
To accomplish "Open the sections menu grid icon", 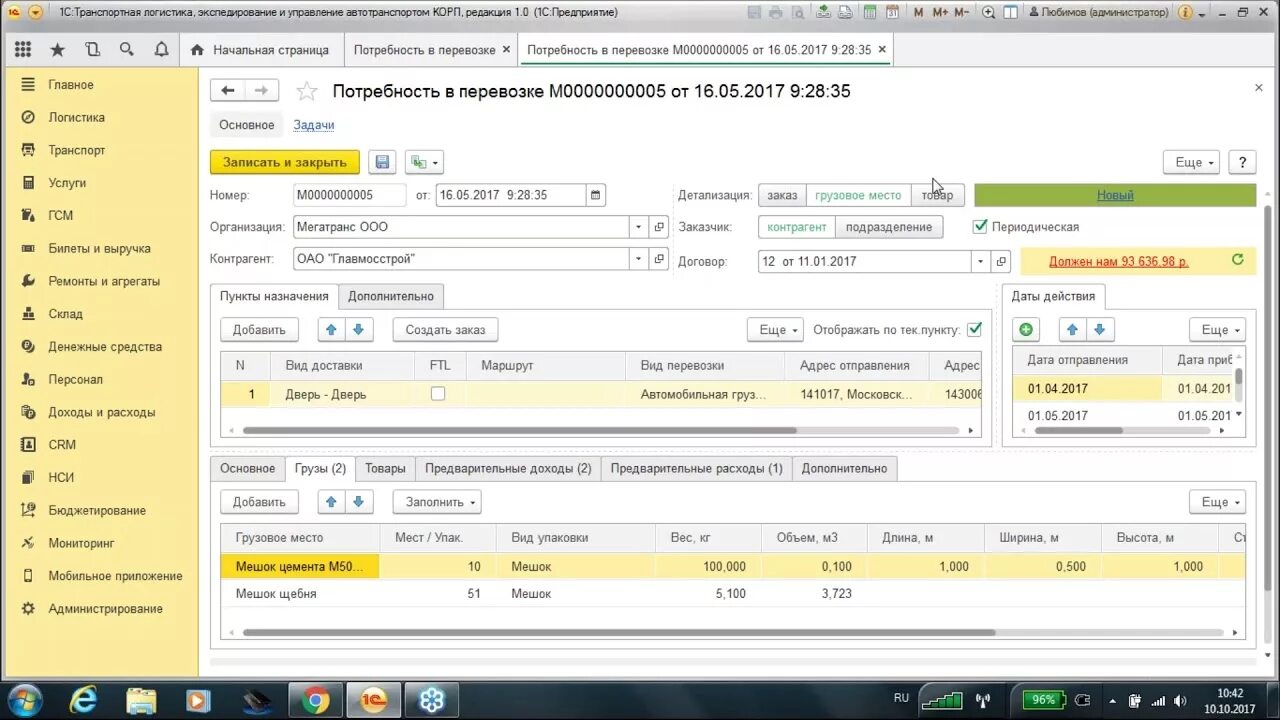I will 23,49.
